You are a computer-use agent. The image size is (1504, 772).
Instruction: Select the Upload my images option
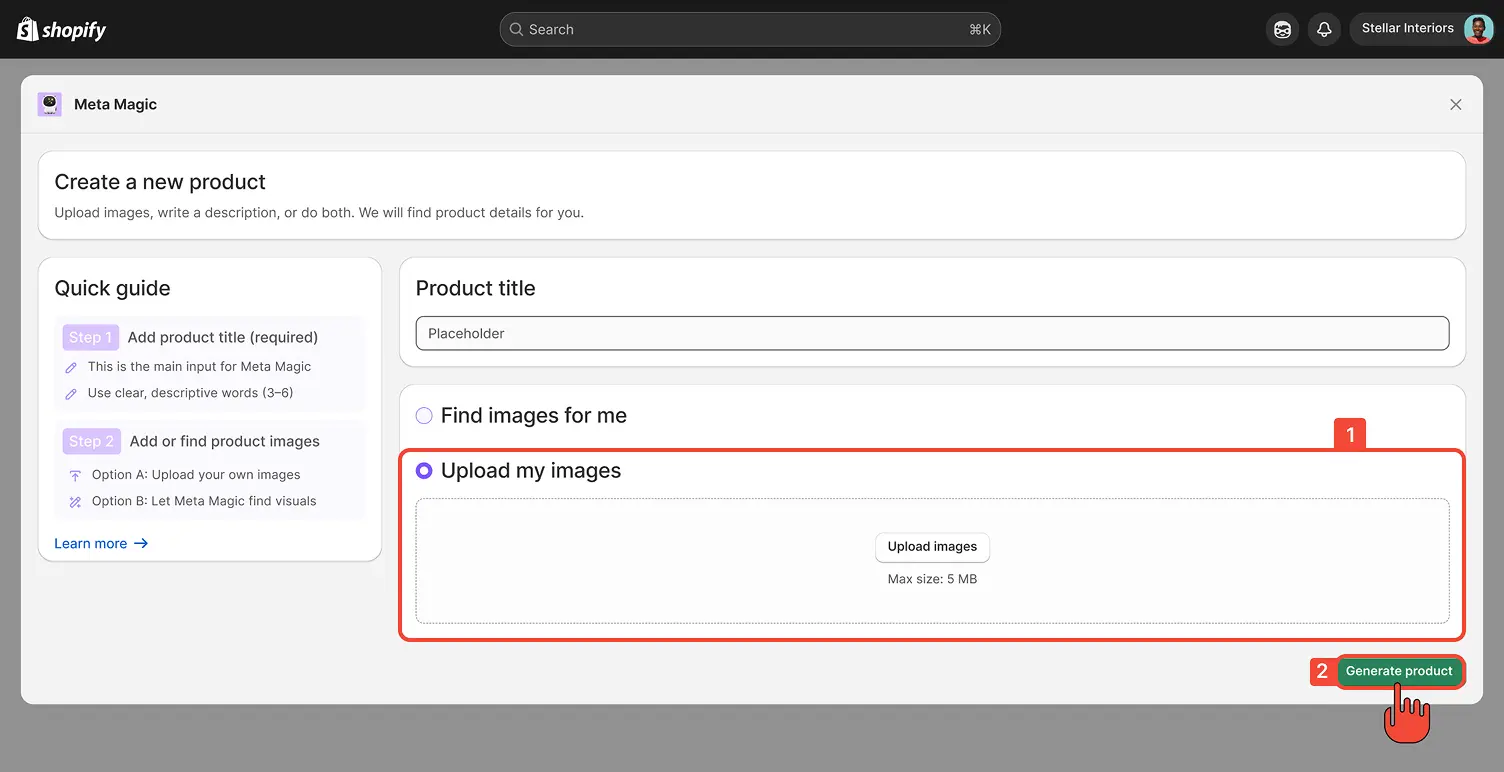tap(424, 470)
